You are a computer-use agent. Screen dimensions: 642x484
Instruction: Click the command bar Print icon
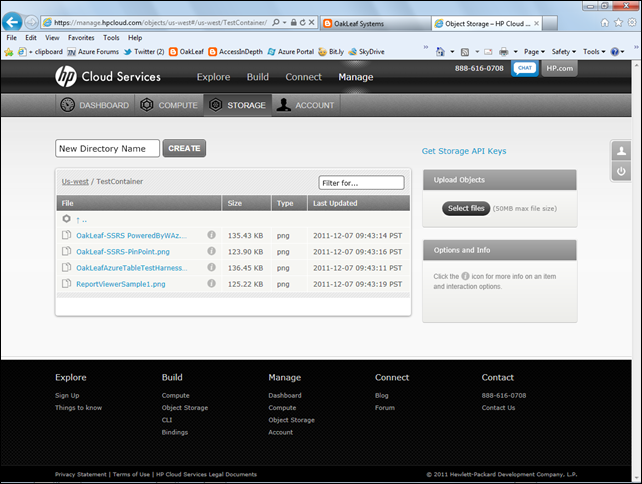coord(504,52)
